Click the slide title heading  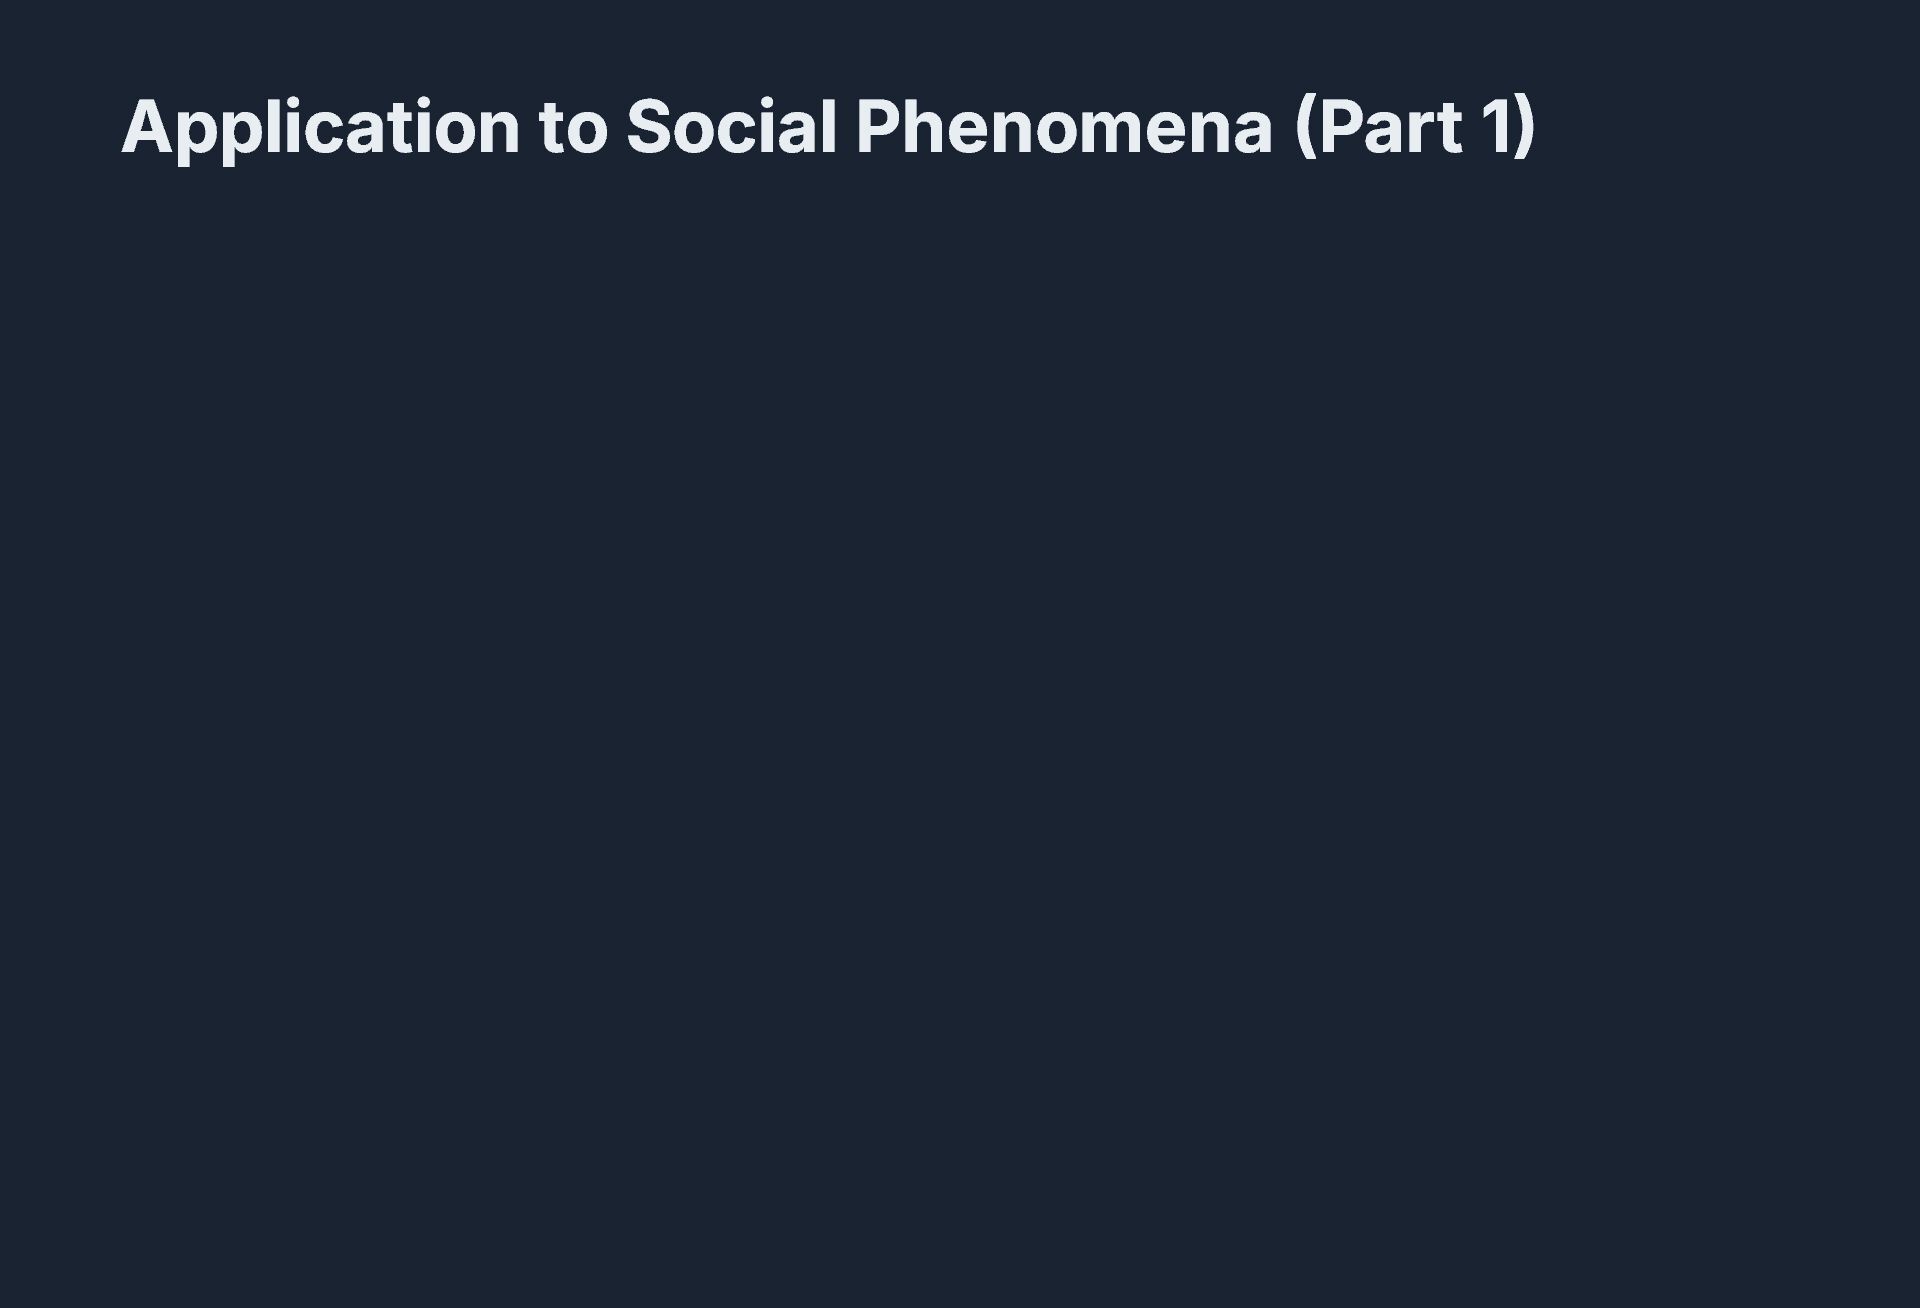pos(828,127)
